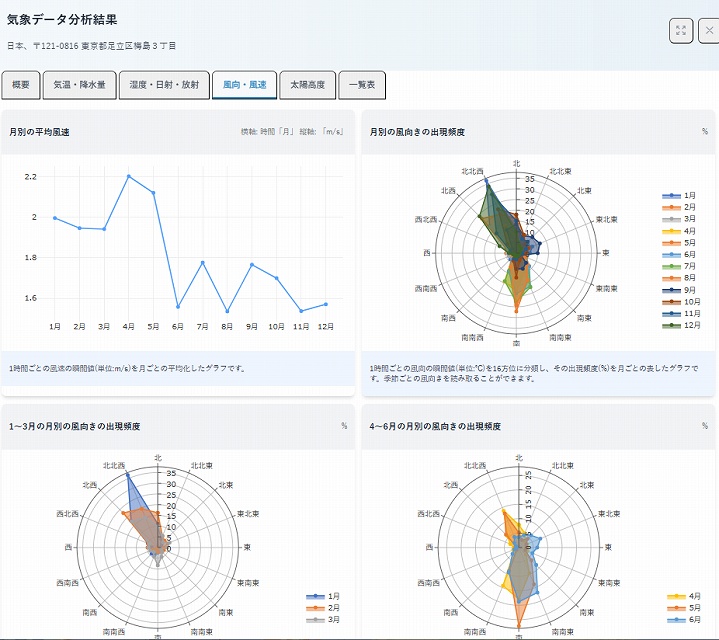Open the 概要 tab
Image resolution: width=719 pixels, height=640 pixels.
point(20,86)
